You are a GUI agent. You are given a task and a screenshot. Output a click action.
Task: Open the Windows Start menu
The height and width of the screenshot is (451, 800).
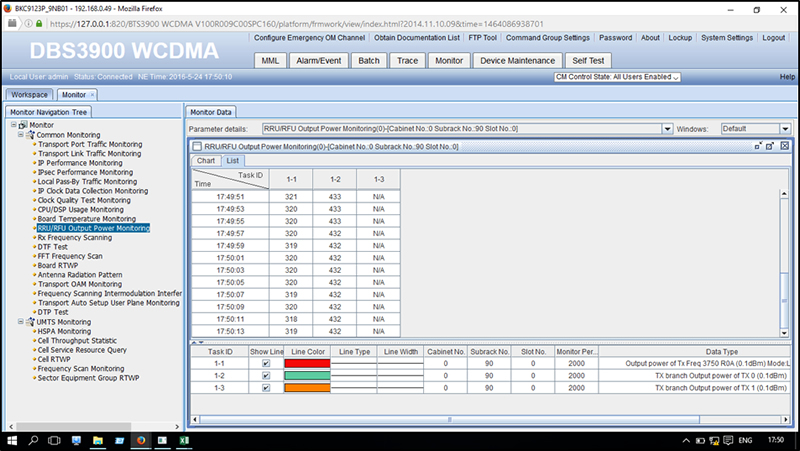point(11,440)
